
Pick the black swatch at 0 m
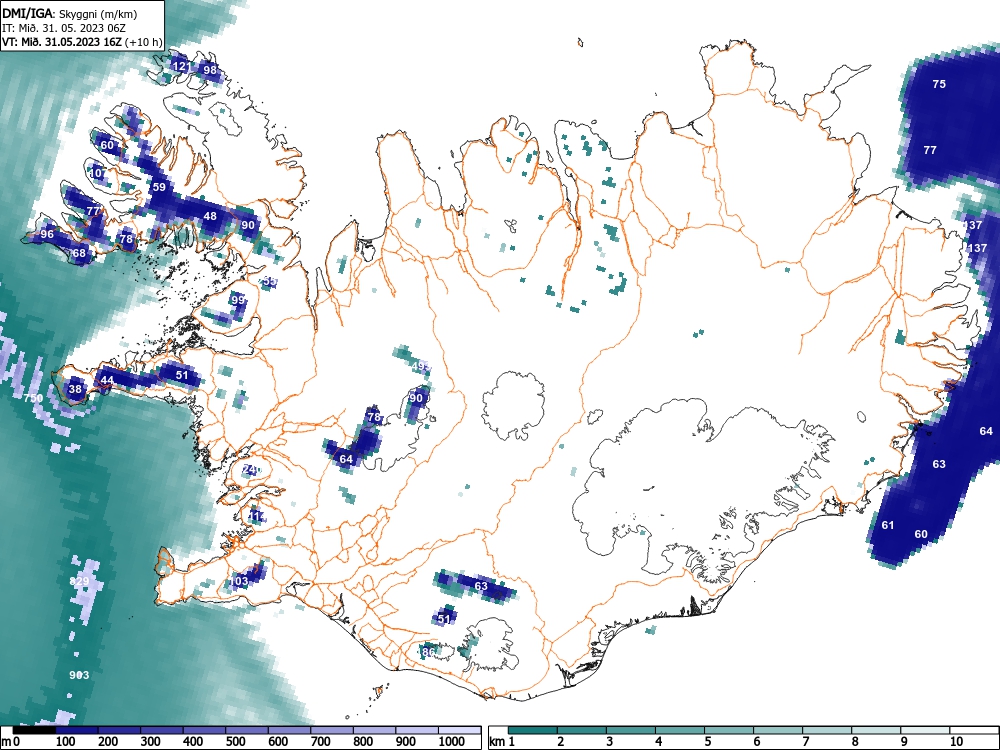tap(34, 731)
